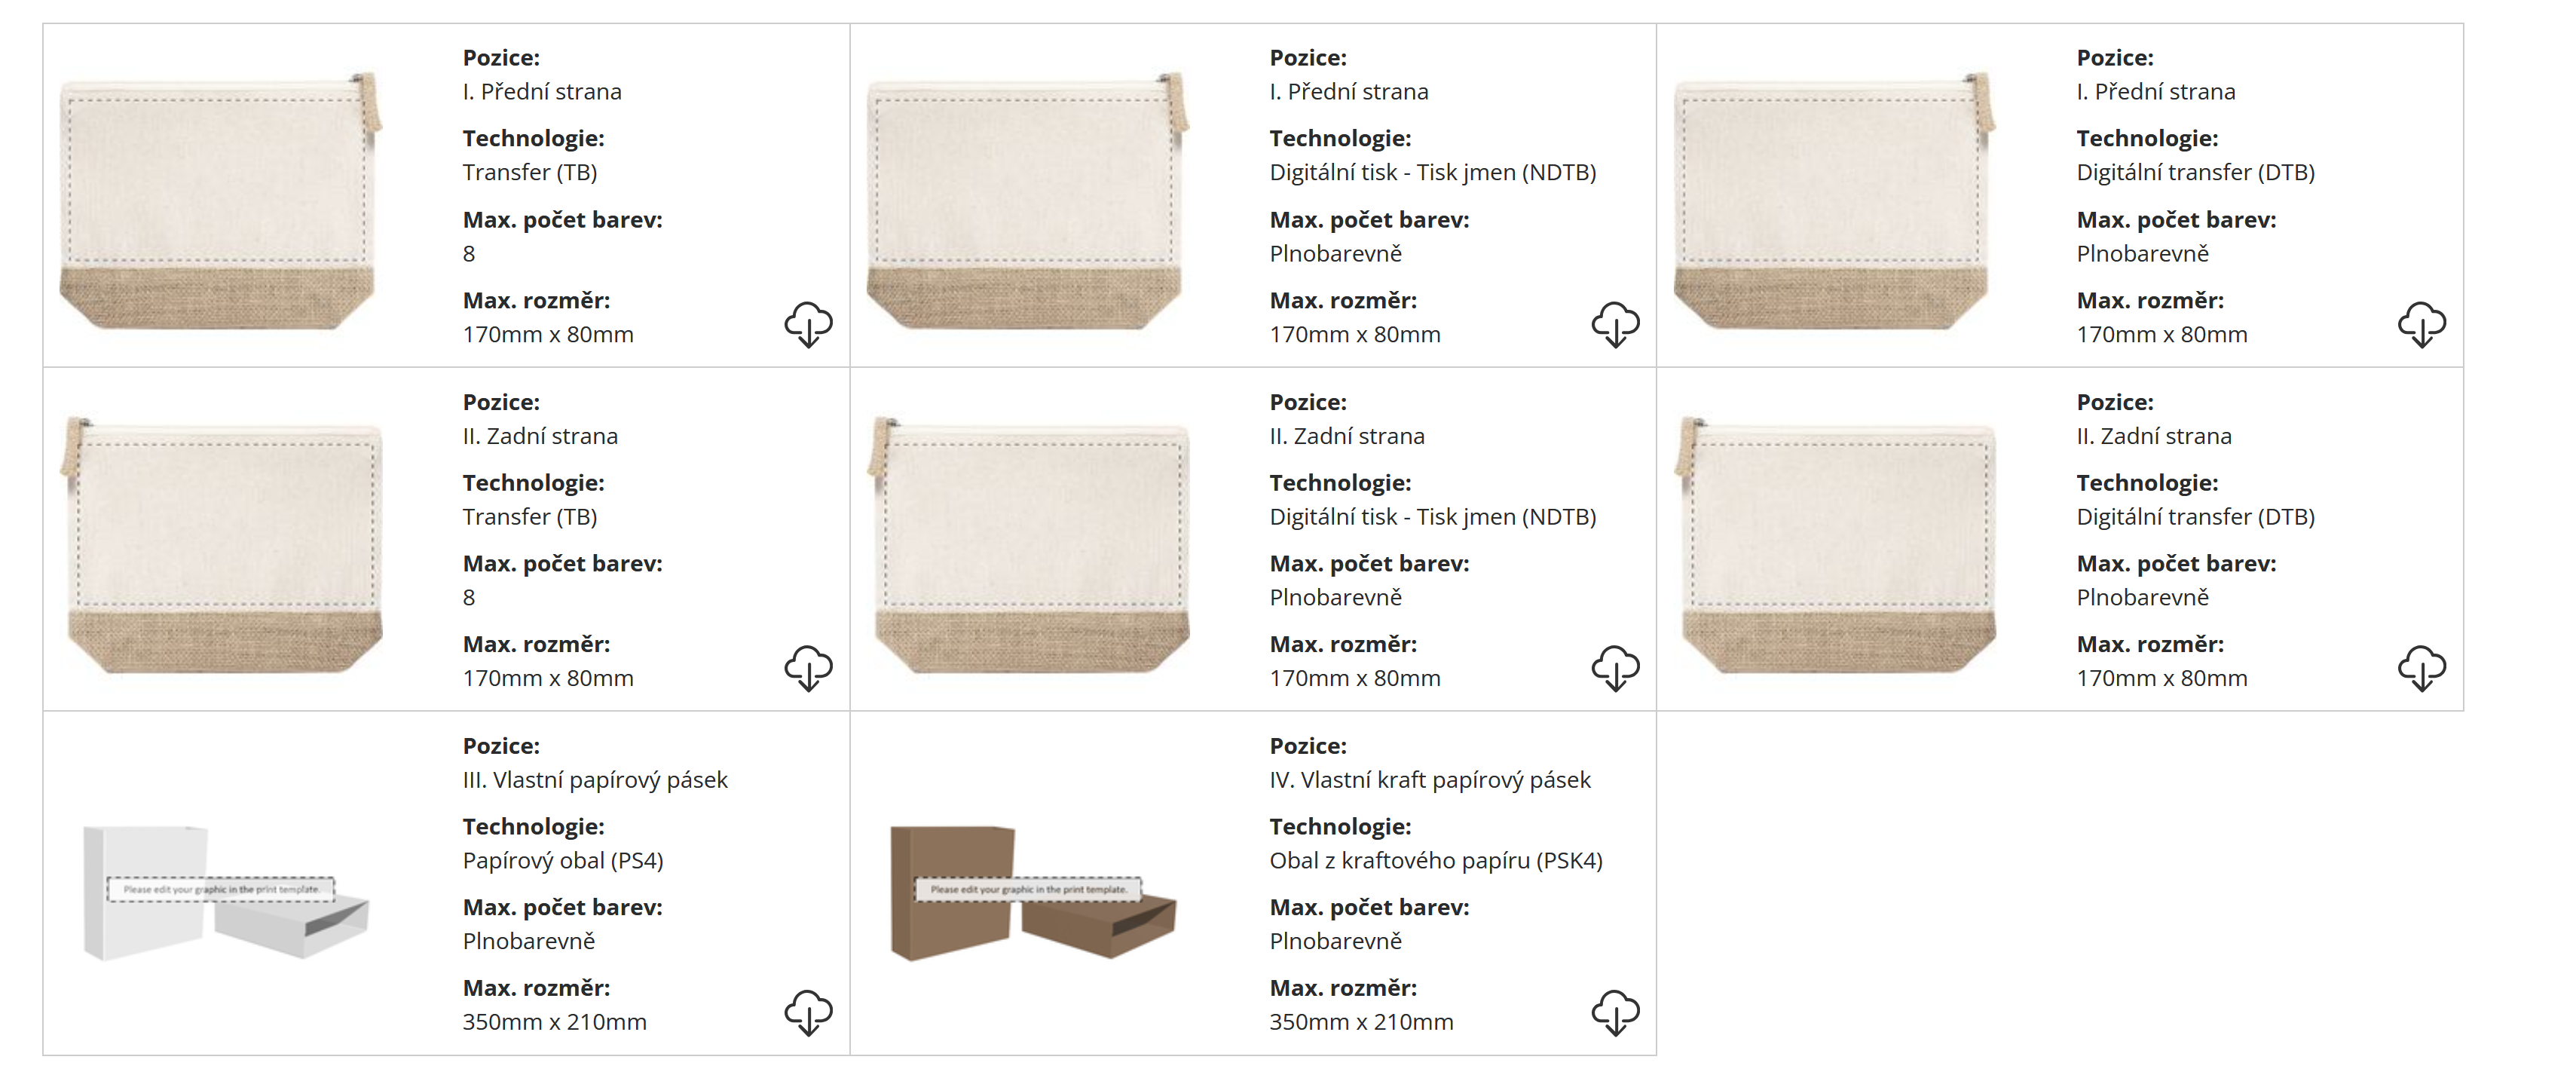Download back side Transfer (TB) template
Image resolution: width=2576 pixels, height=1075 pixels.
click(x=808, y=668)
